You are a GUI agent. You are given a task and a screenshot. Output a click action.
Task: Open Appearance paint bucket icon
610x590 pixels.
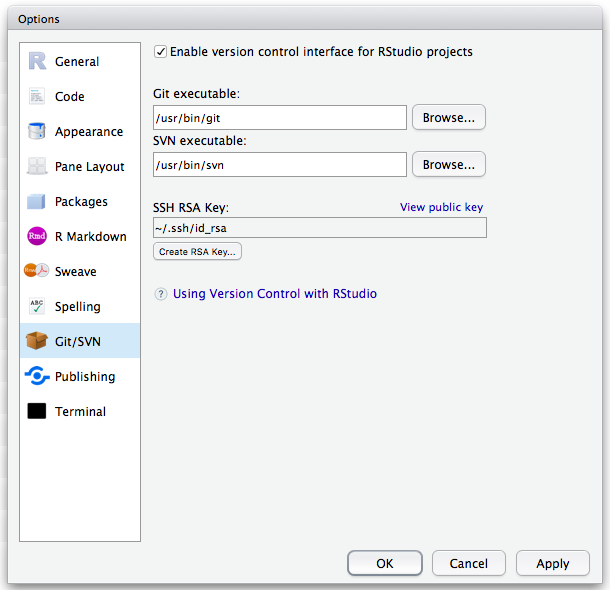tap(37, 131)
